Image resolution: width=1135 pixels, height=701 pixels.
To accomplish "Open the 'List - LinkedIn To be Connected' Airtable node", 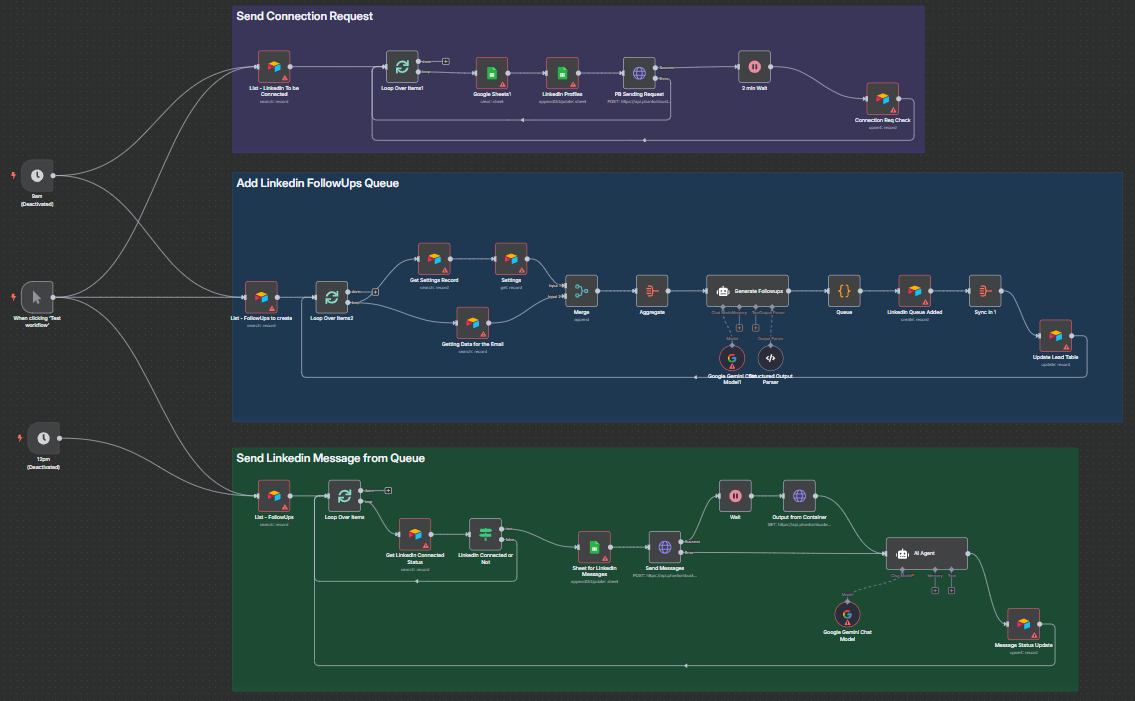I will (x=274, y=67).
